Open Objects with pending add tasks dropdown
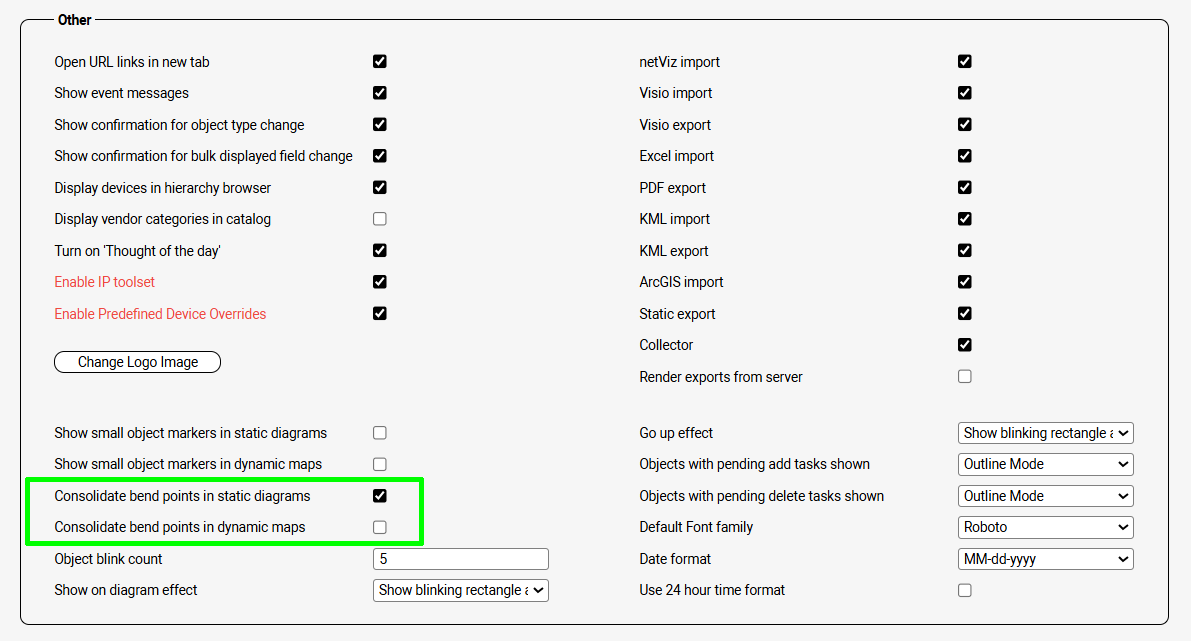 1045,464
